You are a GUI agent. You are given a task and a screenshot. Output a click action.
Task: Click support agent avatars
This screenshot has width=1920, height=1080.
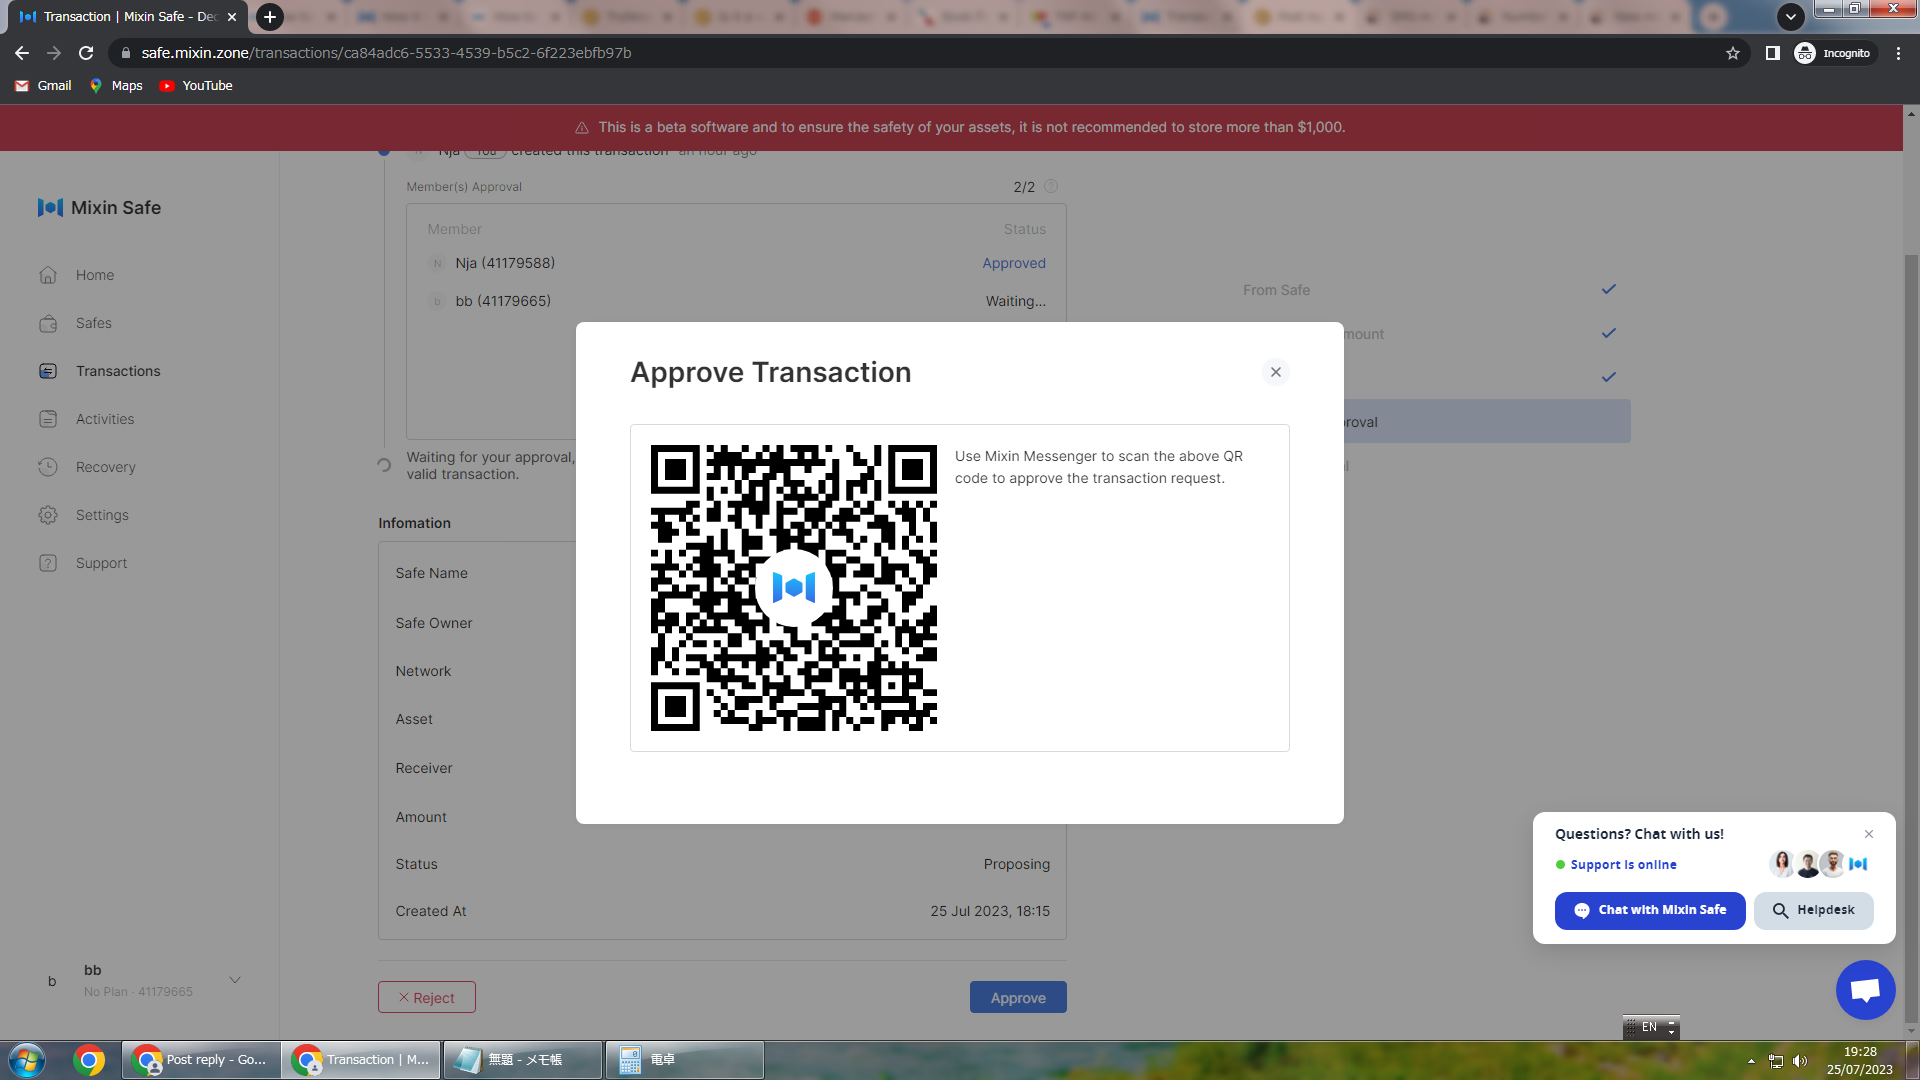point(1819,864)
